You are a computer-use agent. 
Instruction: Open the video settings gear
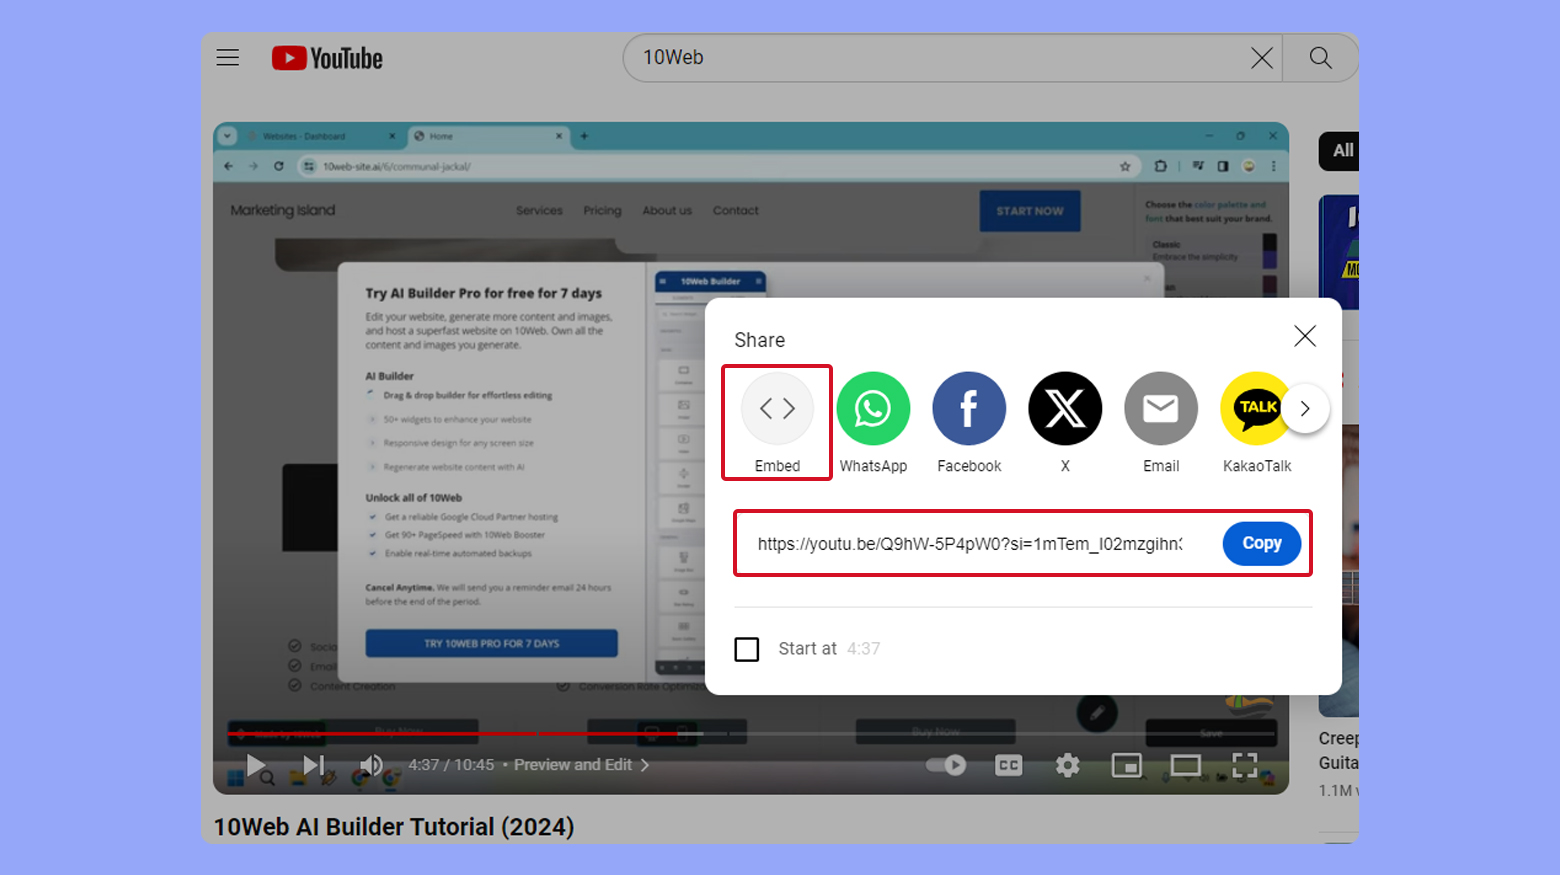tap(1067, 765)
